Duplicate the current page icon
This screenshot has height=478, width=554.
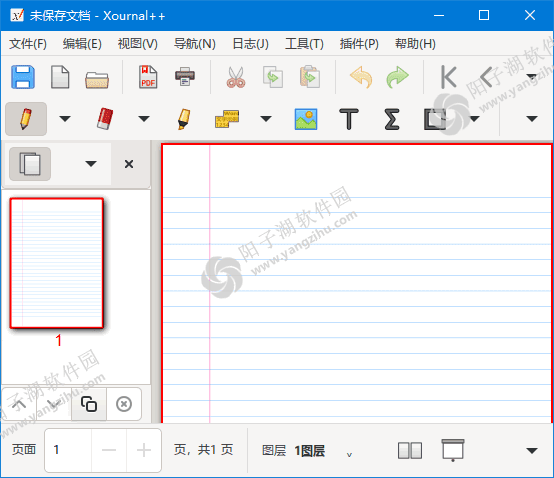pos(89,404)
